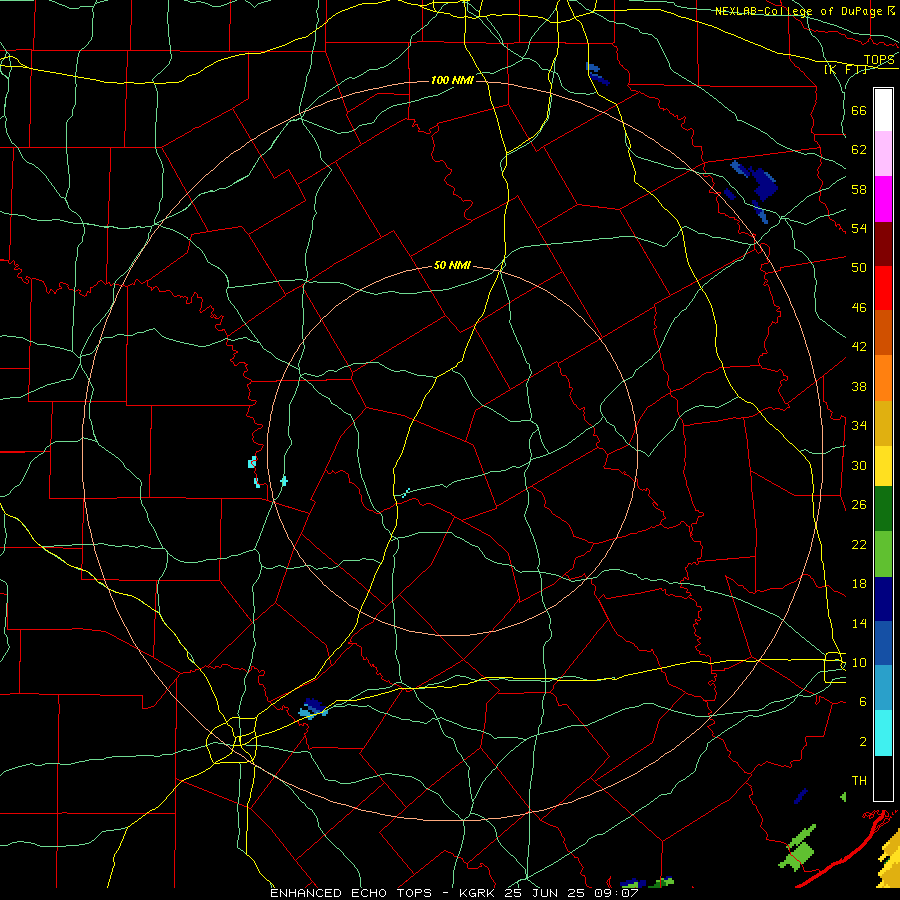The height and width of the screenshot is (900, 900).
Task: Select the cyan legend swatch
Action: 883,733
